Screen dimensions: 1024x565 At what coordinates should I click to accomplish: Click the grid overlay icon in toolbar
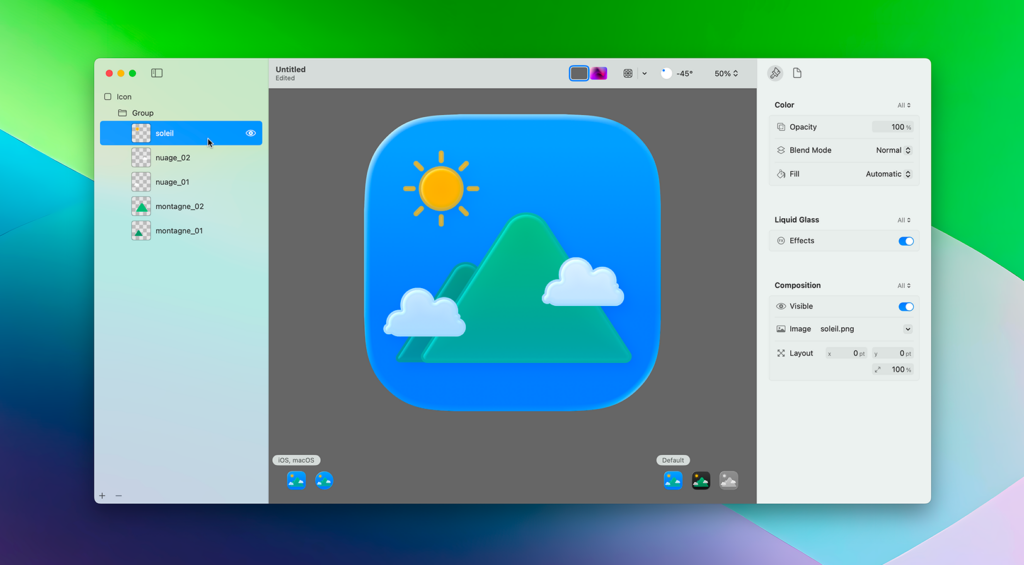(628, 73)
